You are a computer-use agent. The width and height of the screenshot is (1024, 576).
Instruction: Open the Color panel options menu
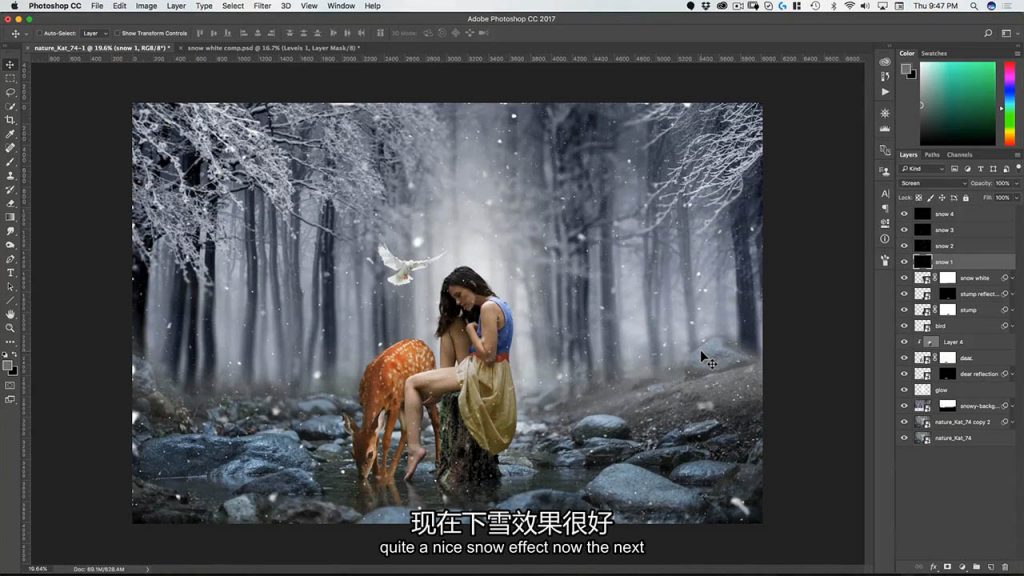point(1017,54)
